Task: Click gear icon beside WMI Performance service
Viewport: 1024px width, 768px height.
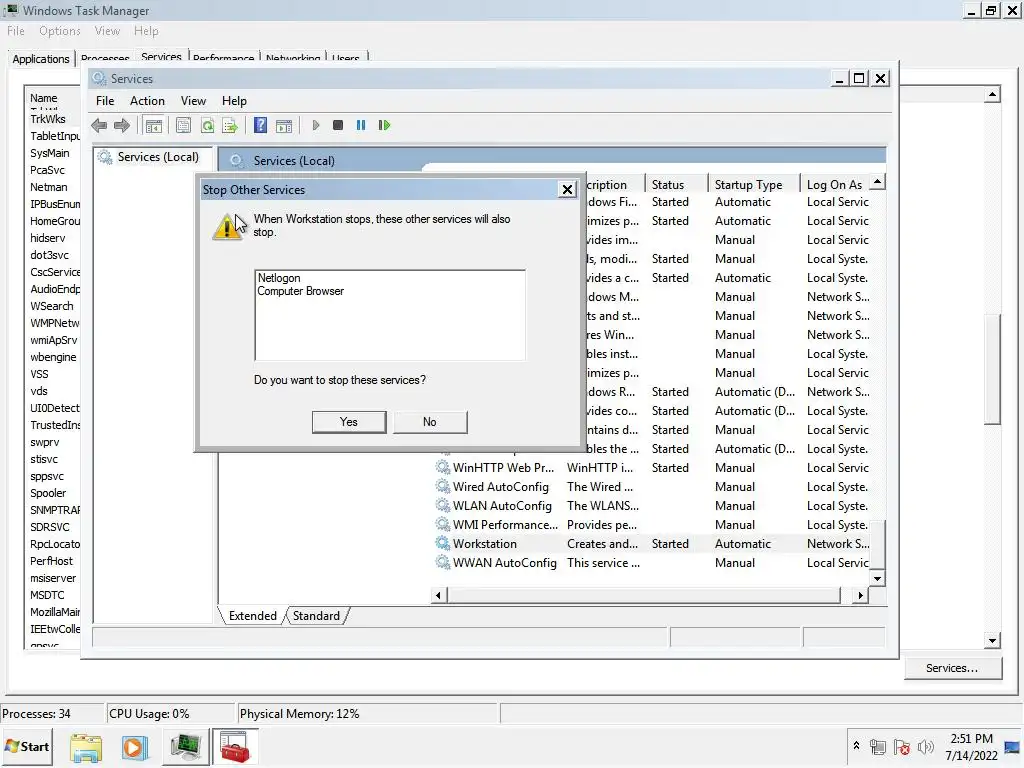Action: pos(443,524)
